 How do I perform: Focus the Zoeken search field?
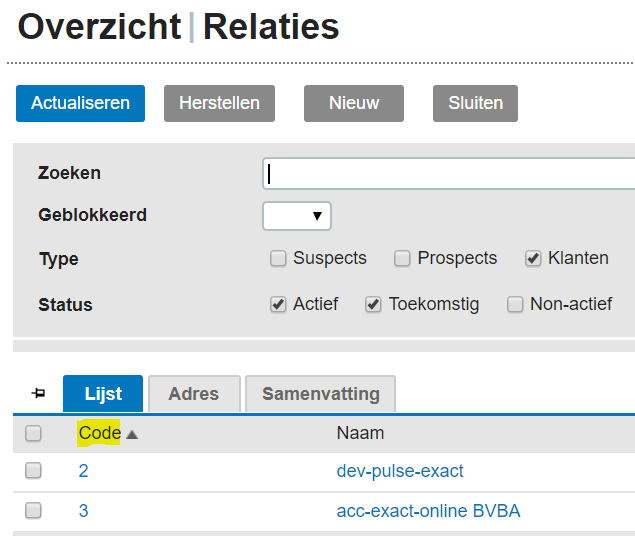coord(450,173)
